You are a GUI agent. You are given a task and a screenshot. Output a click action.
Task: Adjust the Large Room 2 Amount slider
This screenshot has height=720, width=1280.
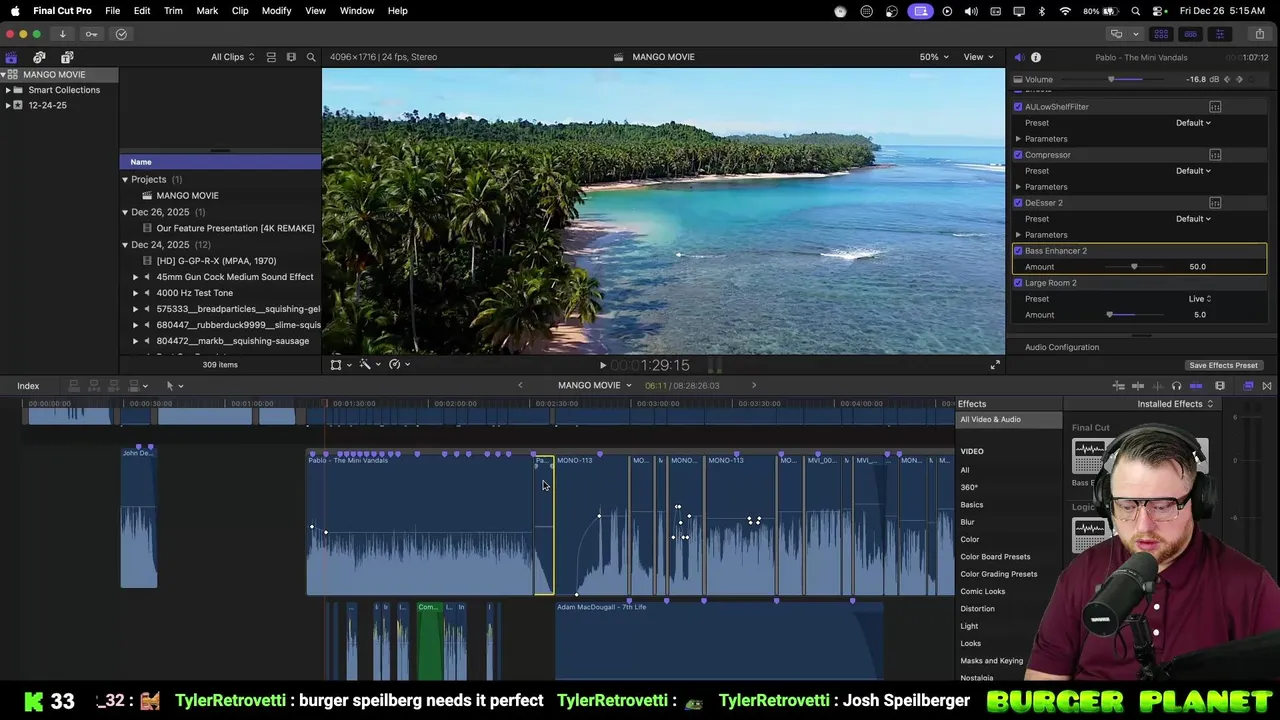click(x=1110, y=315)
